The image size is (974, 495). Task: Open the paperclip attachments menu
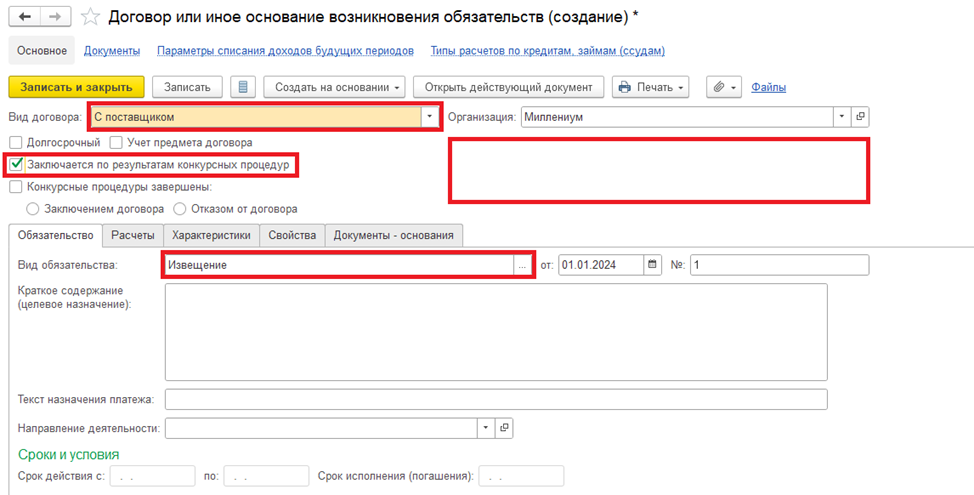724,87
